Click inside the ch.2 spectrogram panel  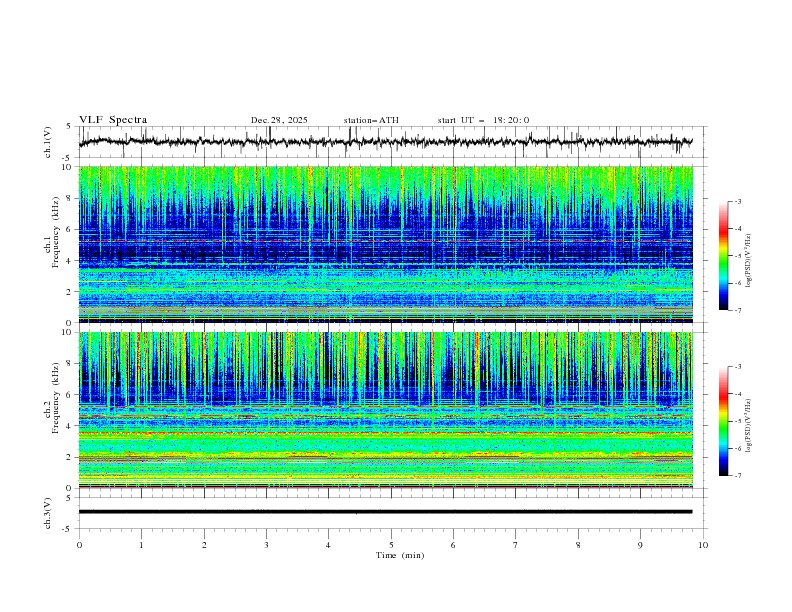pos(390,409)
